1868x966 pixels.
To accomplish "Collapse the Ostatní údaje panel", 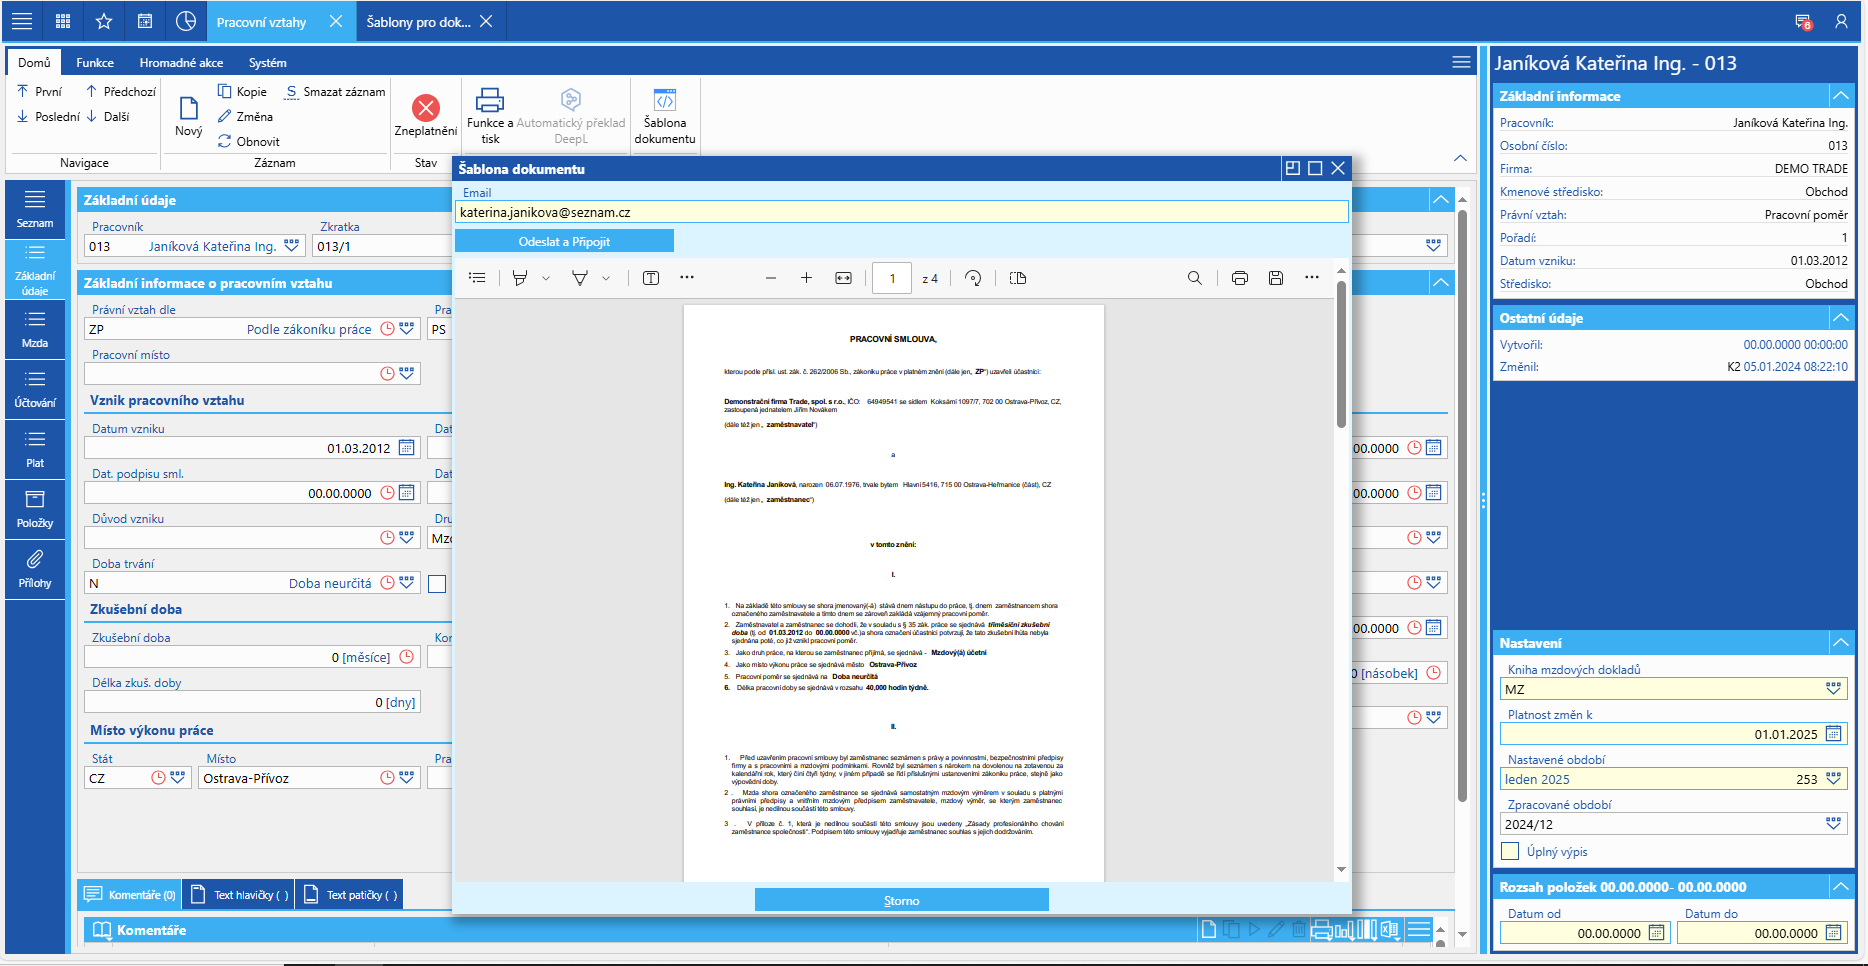I will click(x=1840, y=318).
